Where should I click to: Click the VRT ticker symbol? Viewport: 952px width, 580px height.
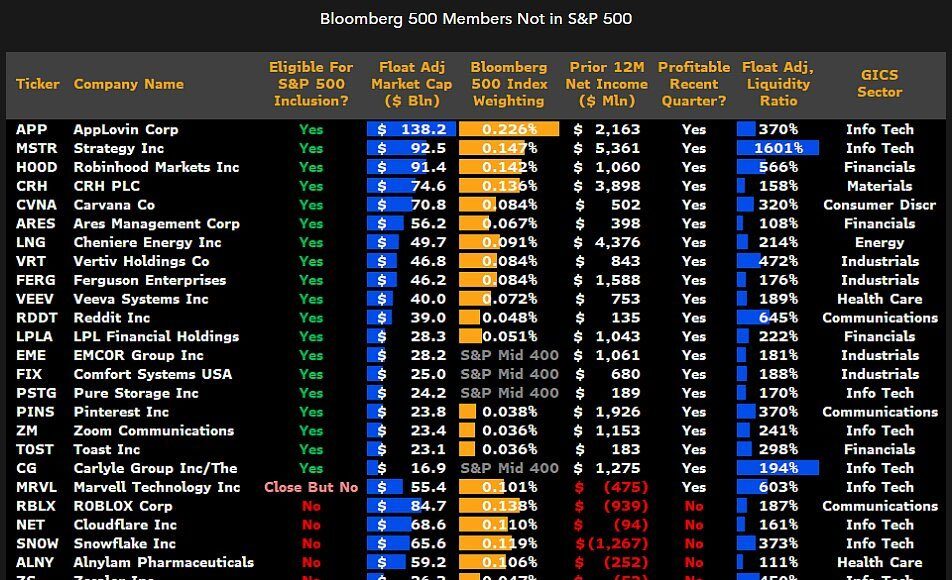(31, 261)
